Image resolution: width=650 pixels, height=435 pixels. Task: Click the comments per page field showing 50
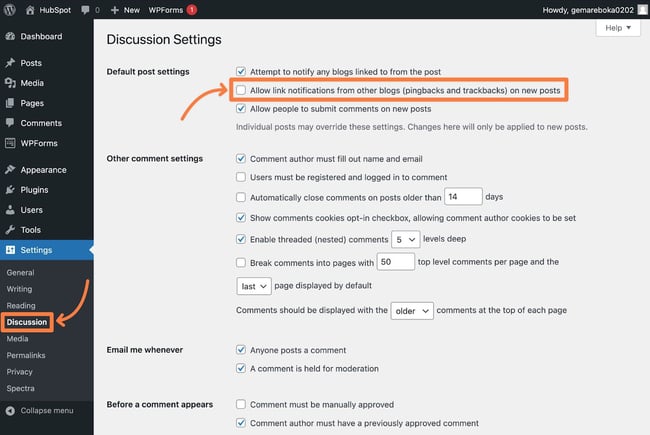point(395,262)
